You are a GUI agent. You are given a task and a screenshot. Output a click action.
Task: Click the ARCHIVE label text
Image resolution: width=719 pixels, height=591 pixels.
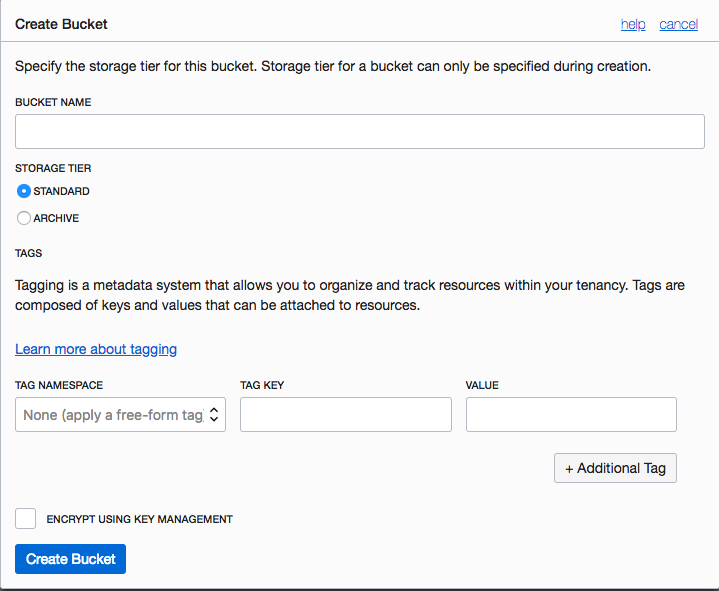[x=56, y=218]
